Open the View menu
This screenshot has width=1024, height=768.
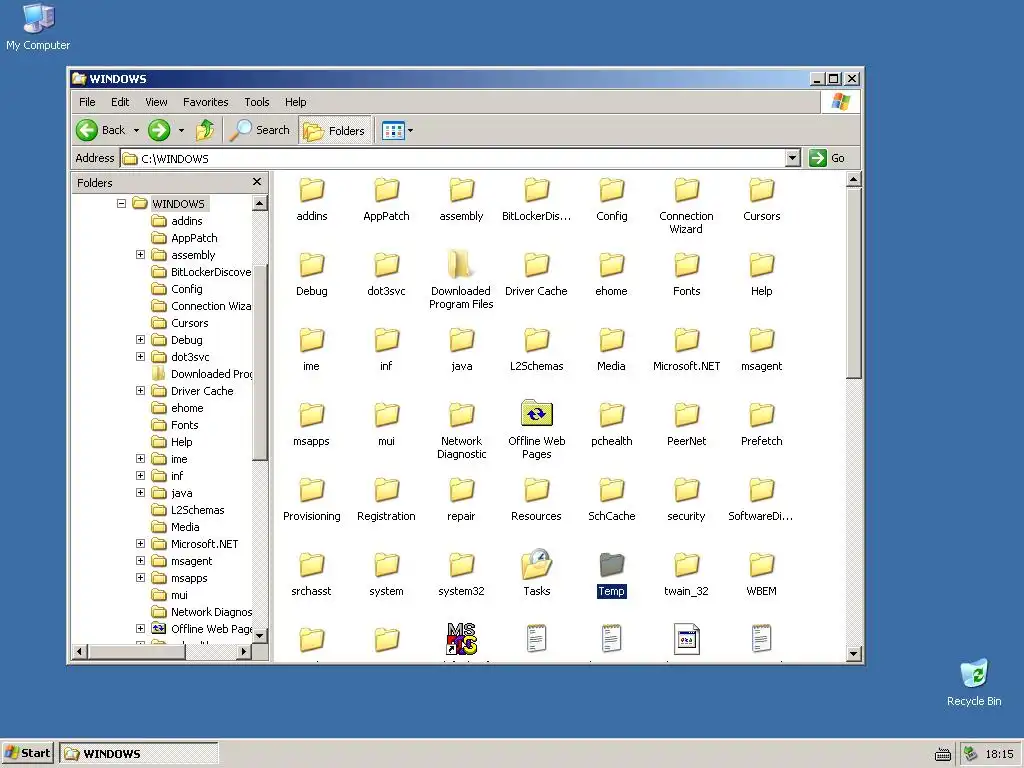pyautogui.click(x=156, y=102)
